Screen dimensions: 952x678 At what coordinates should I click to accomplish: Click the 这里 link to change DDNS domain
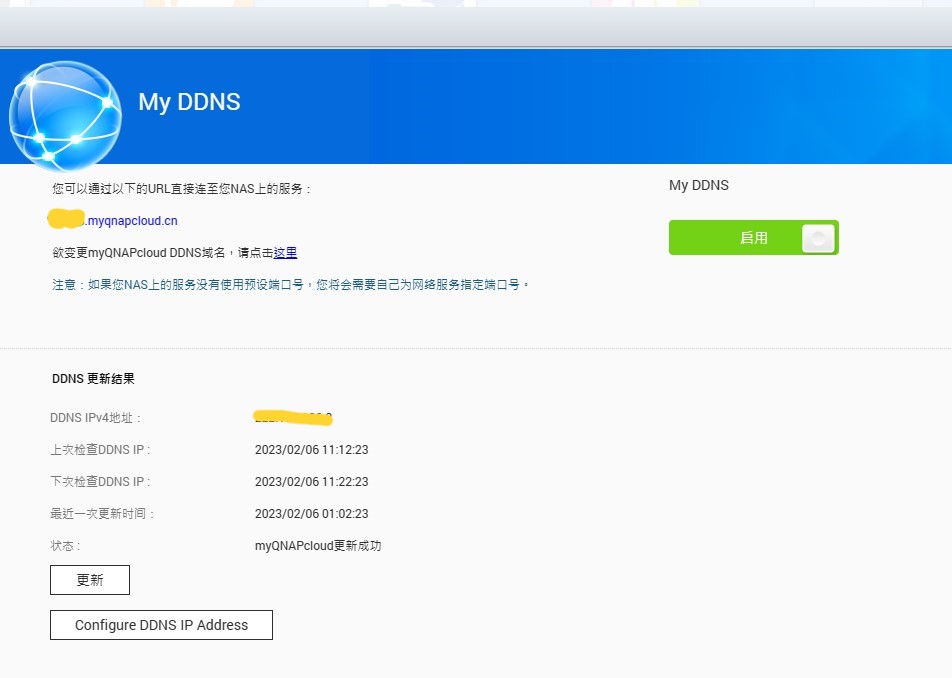tap(285, 253)
